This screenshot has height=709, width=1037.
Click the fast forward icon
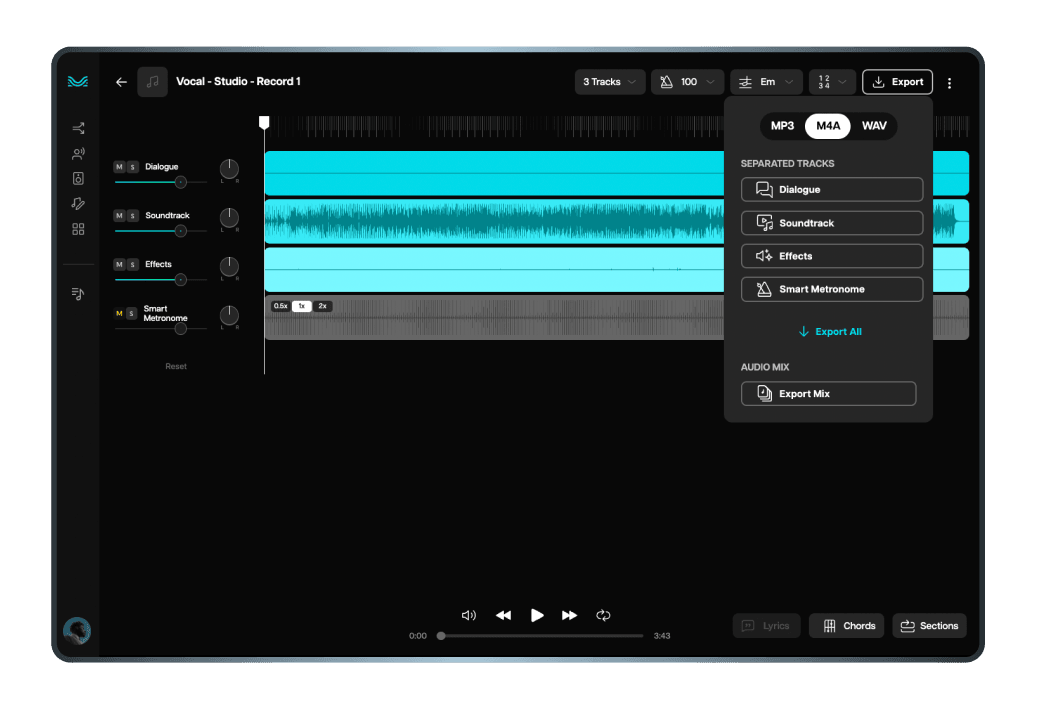pos(569,616)
